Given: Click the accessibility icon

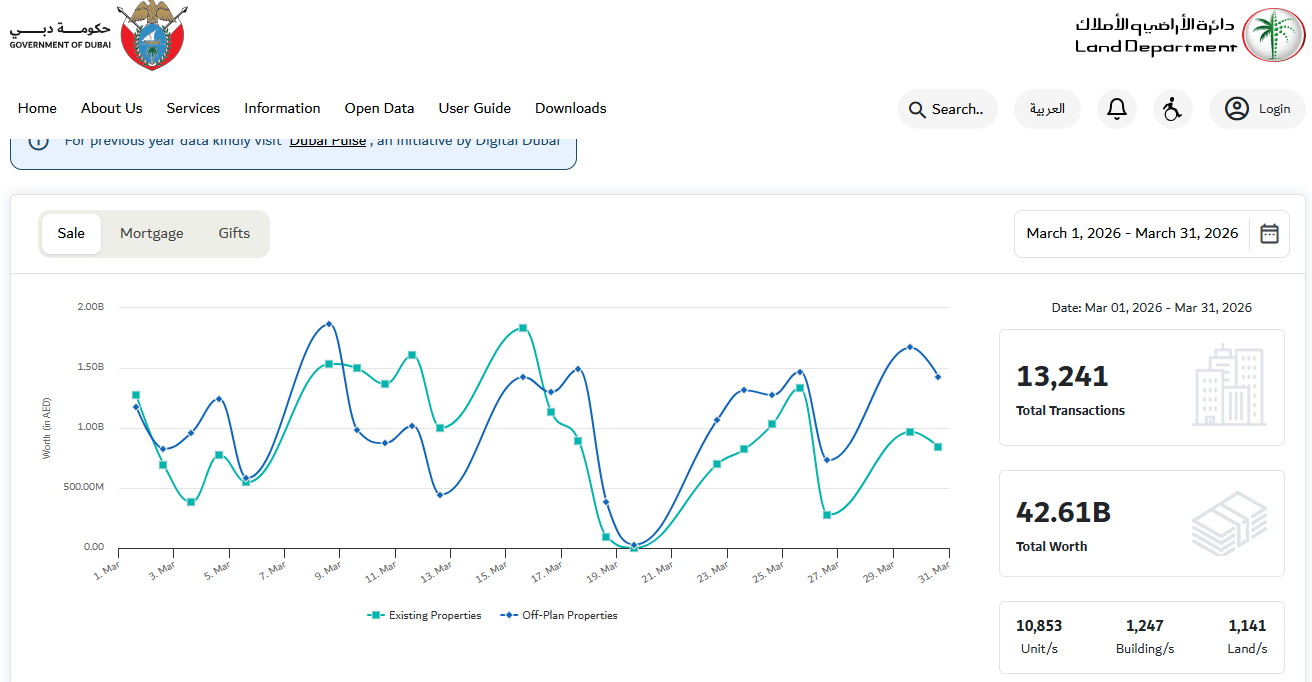Looking at the screenshot, I should 1172,109.
